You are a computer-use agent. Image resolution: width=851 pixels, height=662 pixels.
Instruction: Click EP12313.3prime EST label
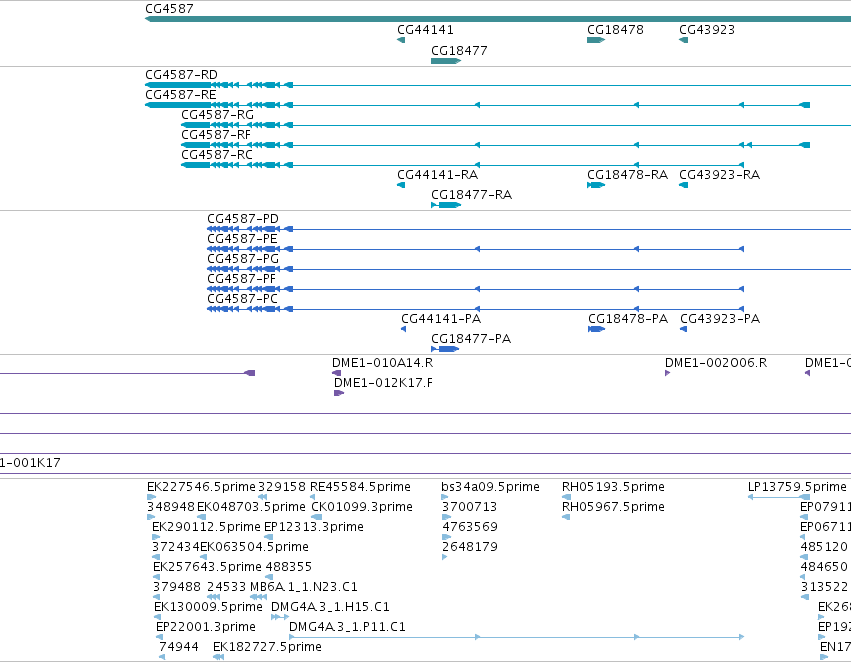[314, 527]
